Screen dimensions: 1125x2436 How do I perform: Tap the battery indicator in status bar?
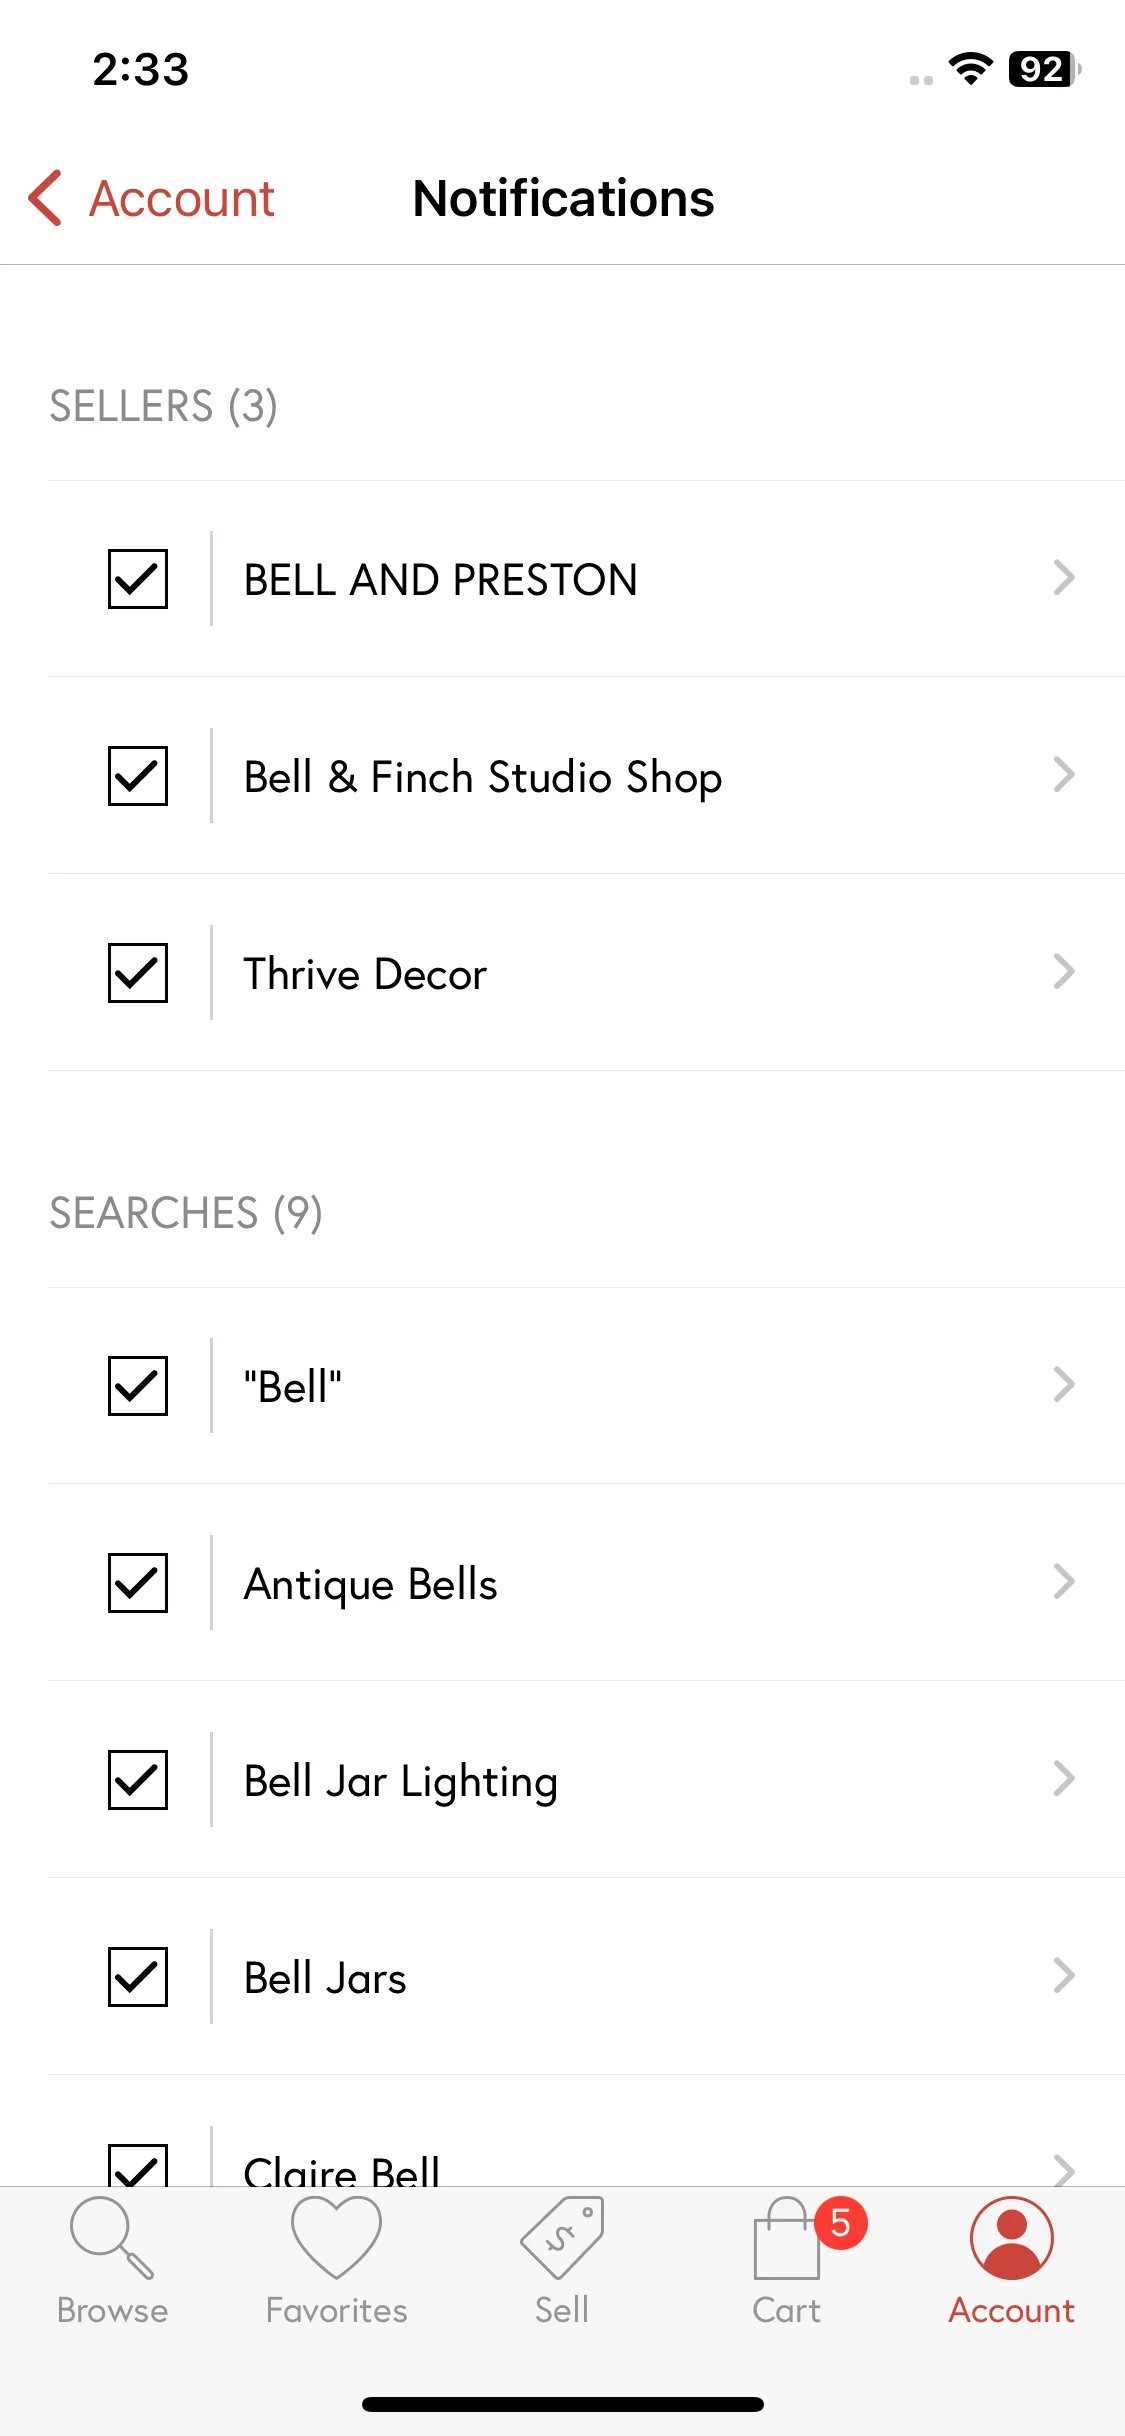pos(1044,69)
